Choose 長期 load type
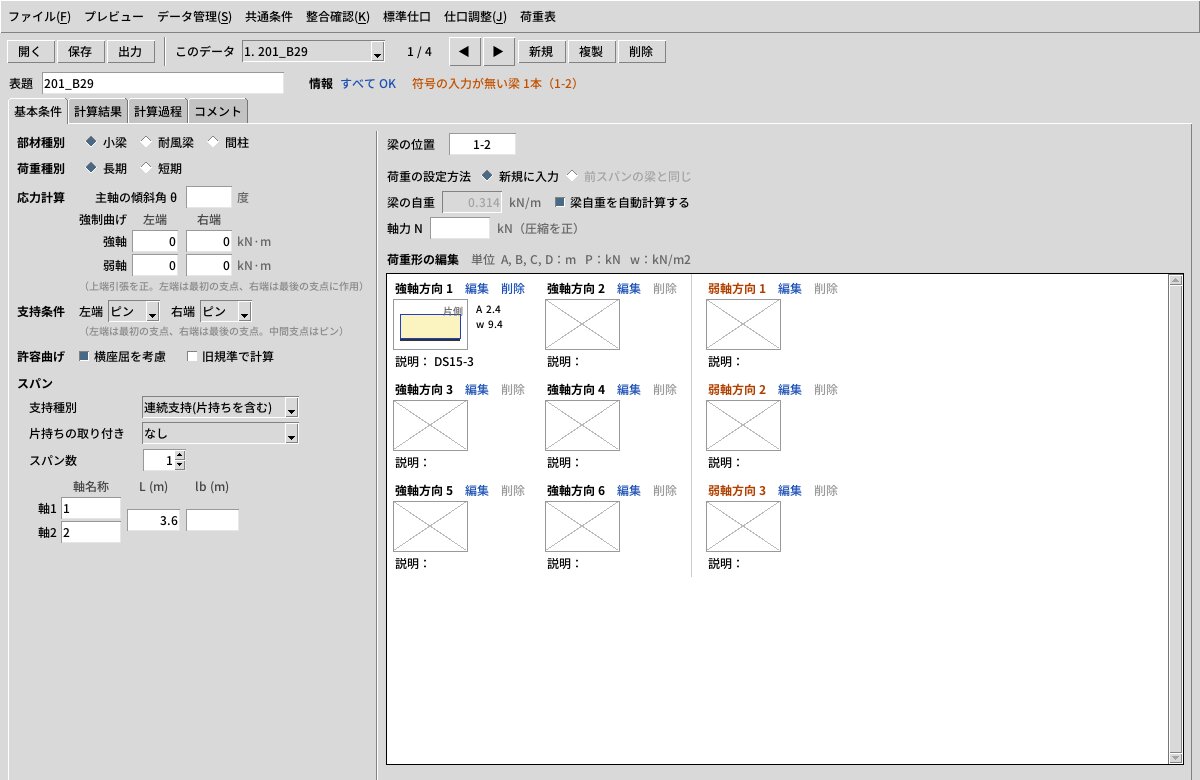The image size is (1200, 780). (106, 168)
